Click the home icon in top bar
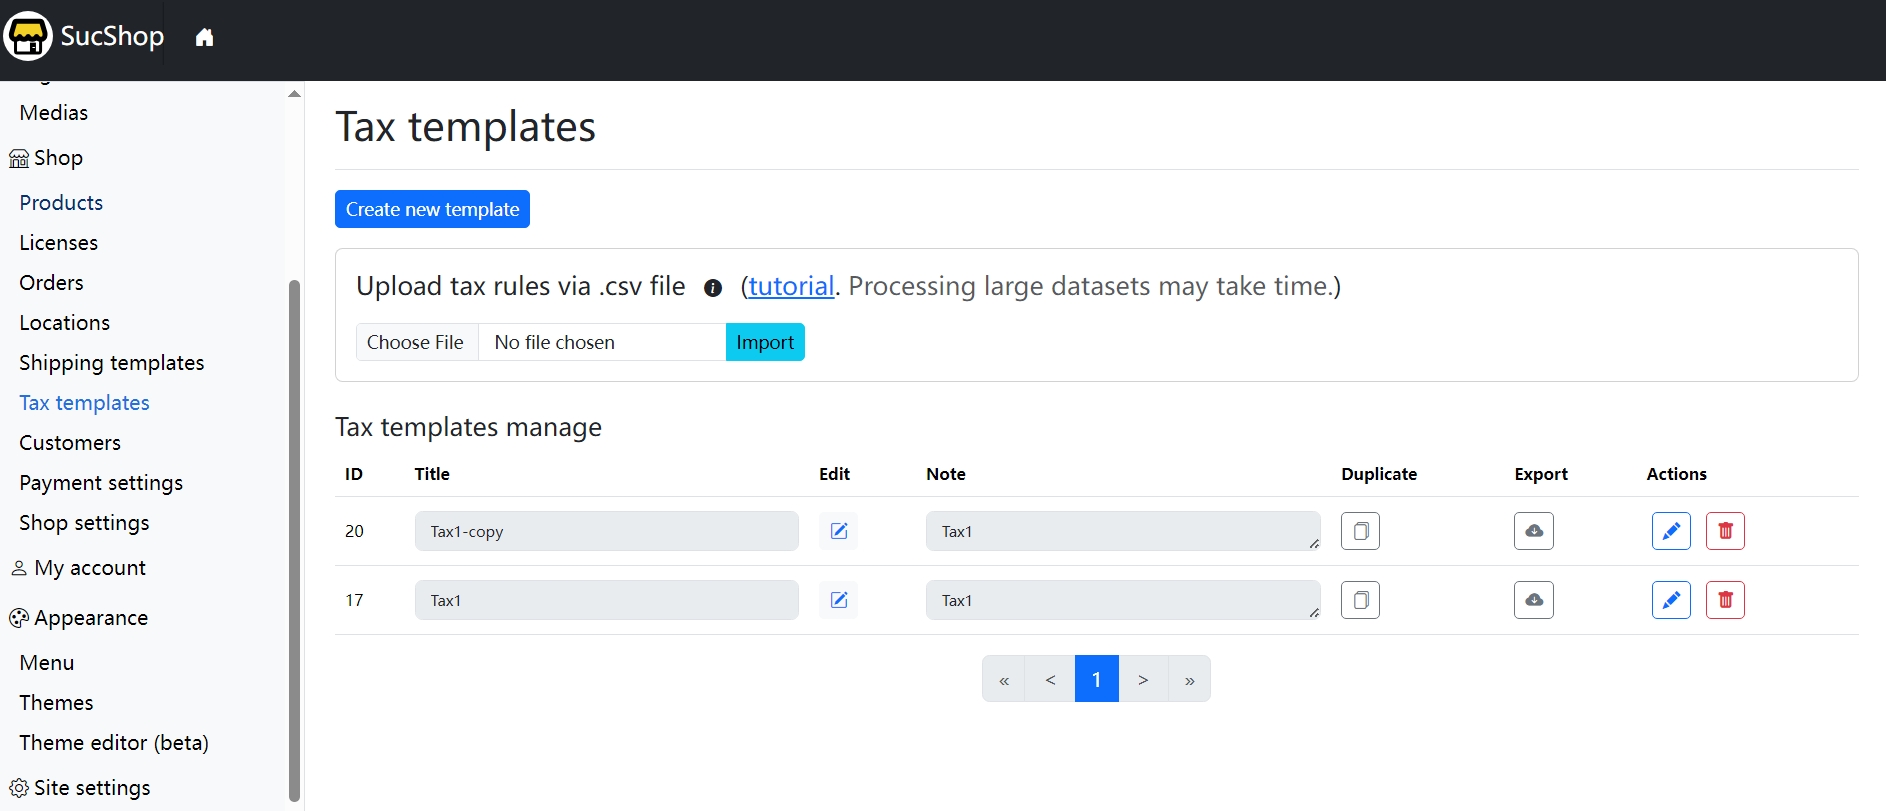Screen dimensions: 1886x811 pos(204,38)
